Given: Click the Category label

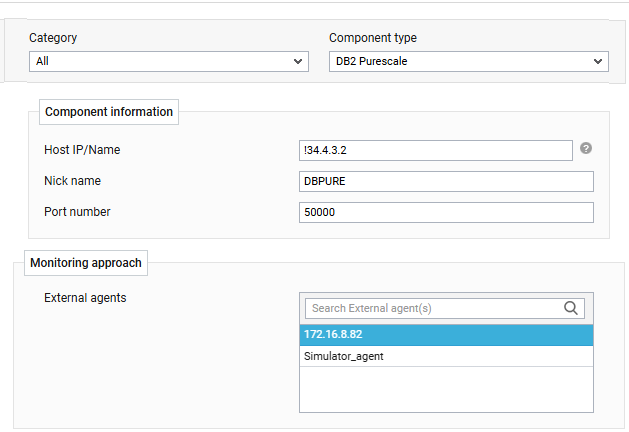Looking at the screenshot, I should [53, 38].
